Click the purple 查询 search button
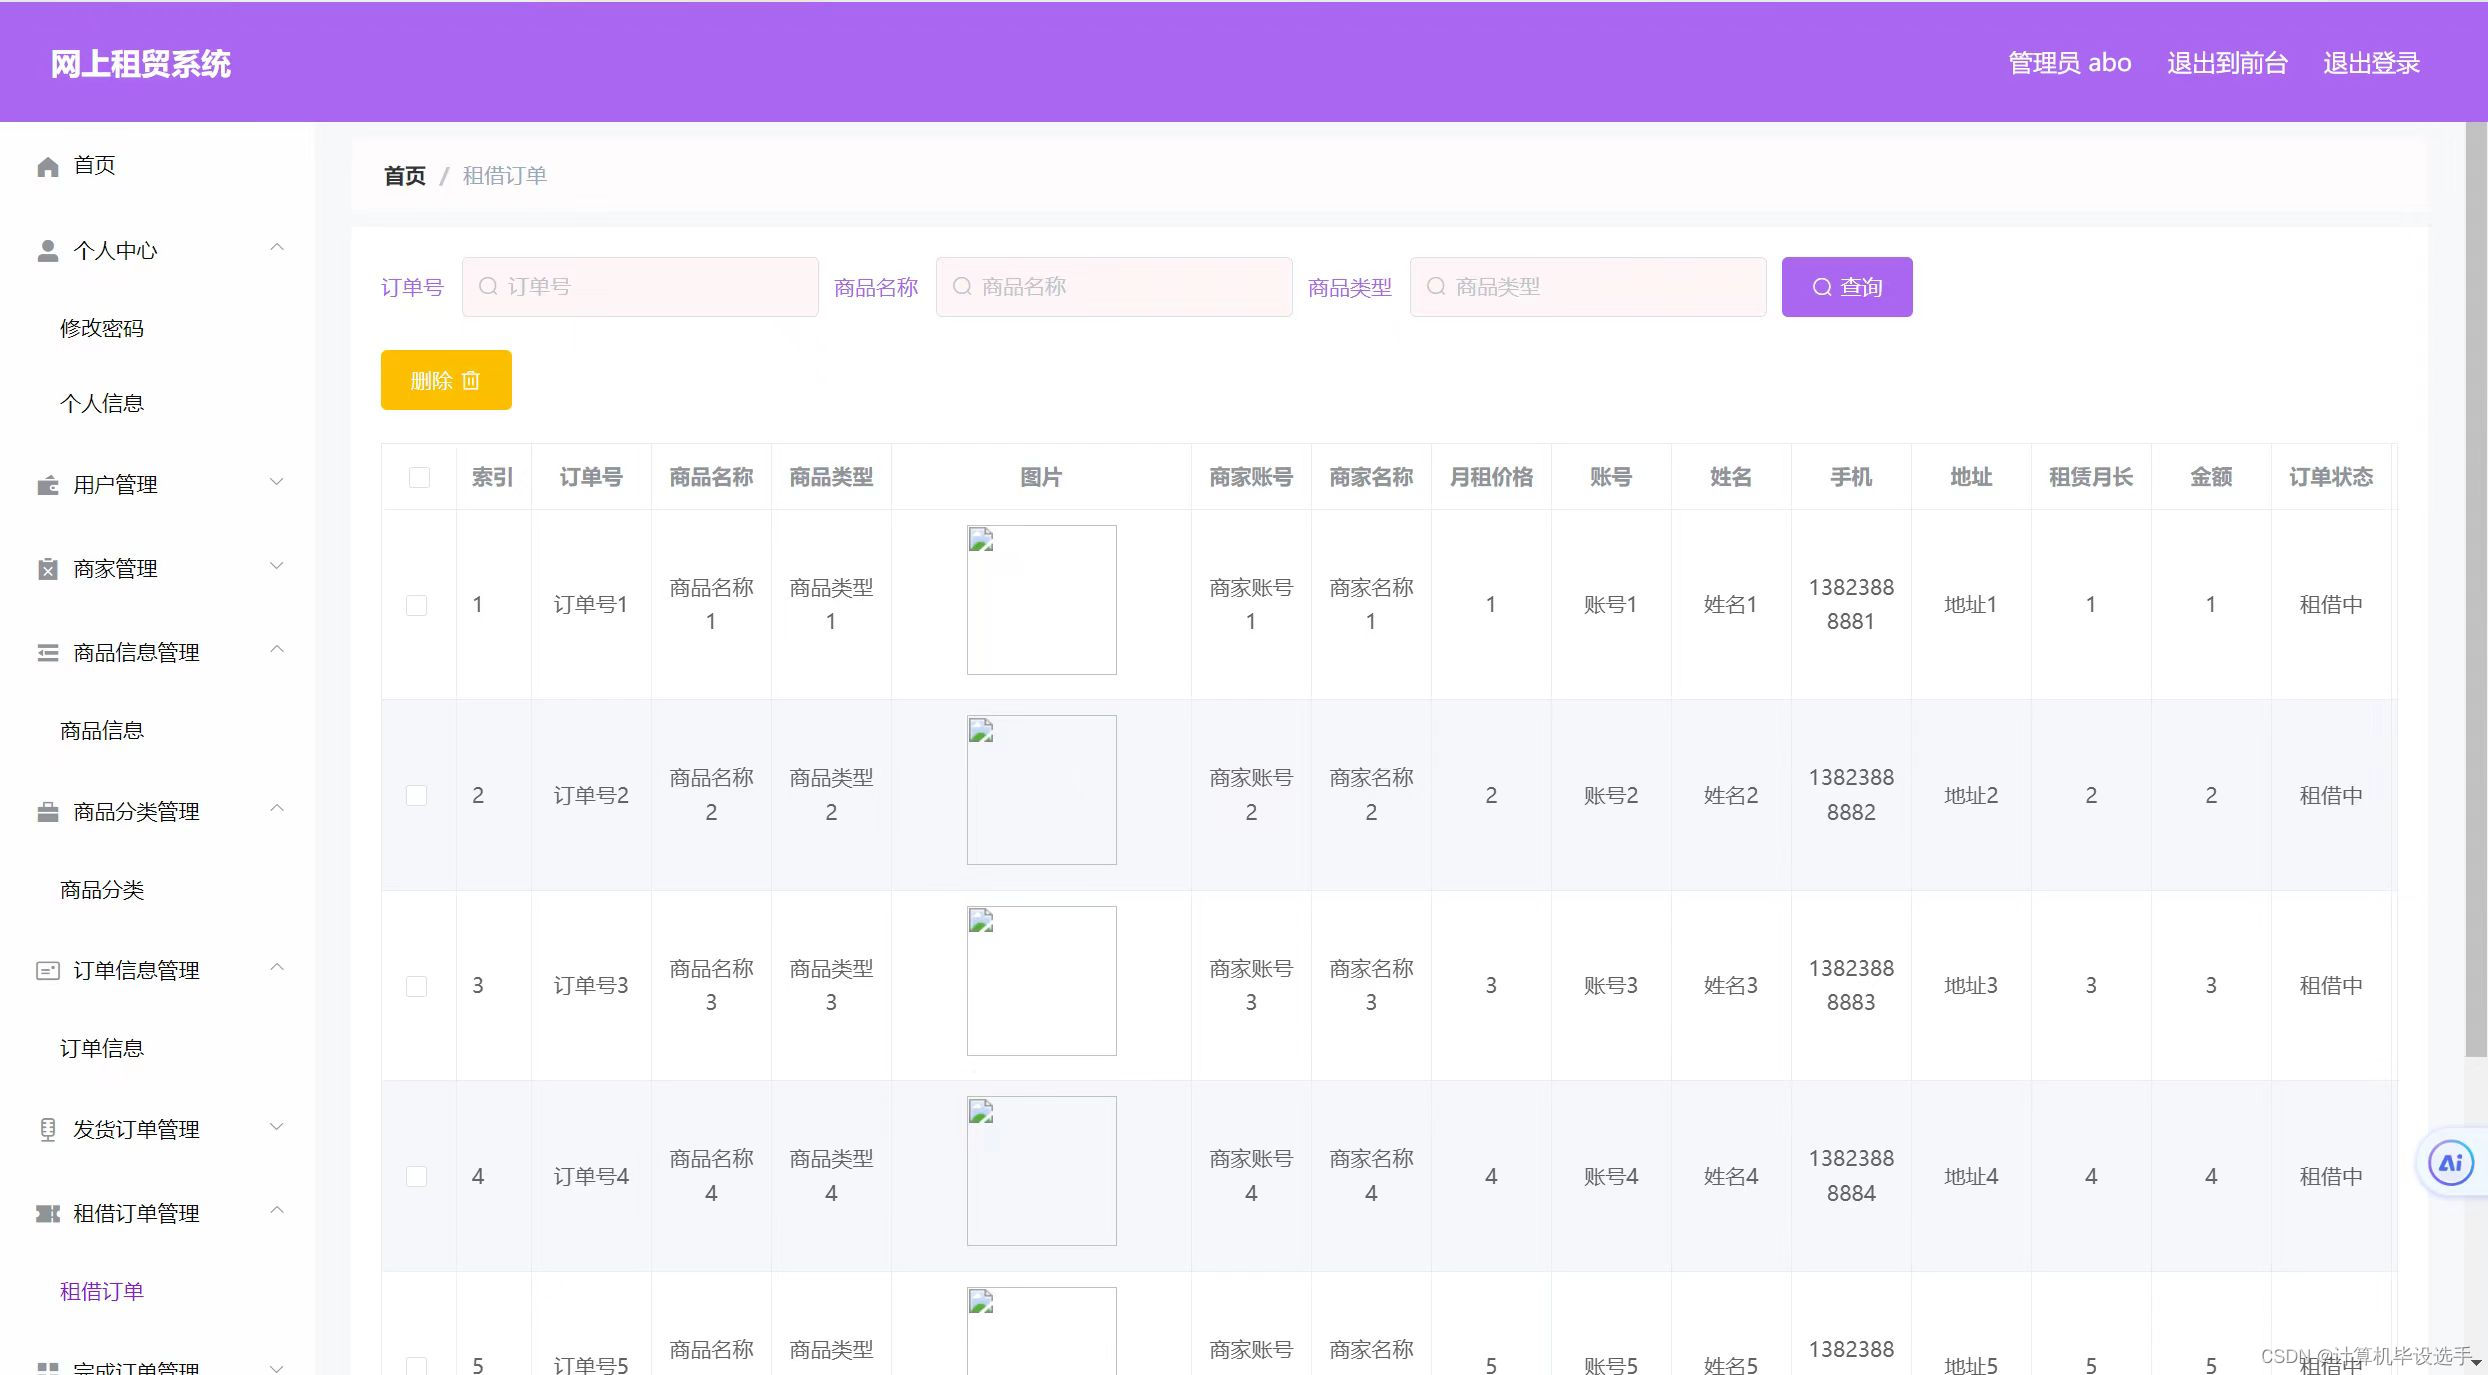This screenshot has height=1375, width=2488. click(x=1846, y=287)
